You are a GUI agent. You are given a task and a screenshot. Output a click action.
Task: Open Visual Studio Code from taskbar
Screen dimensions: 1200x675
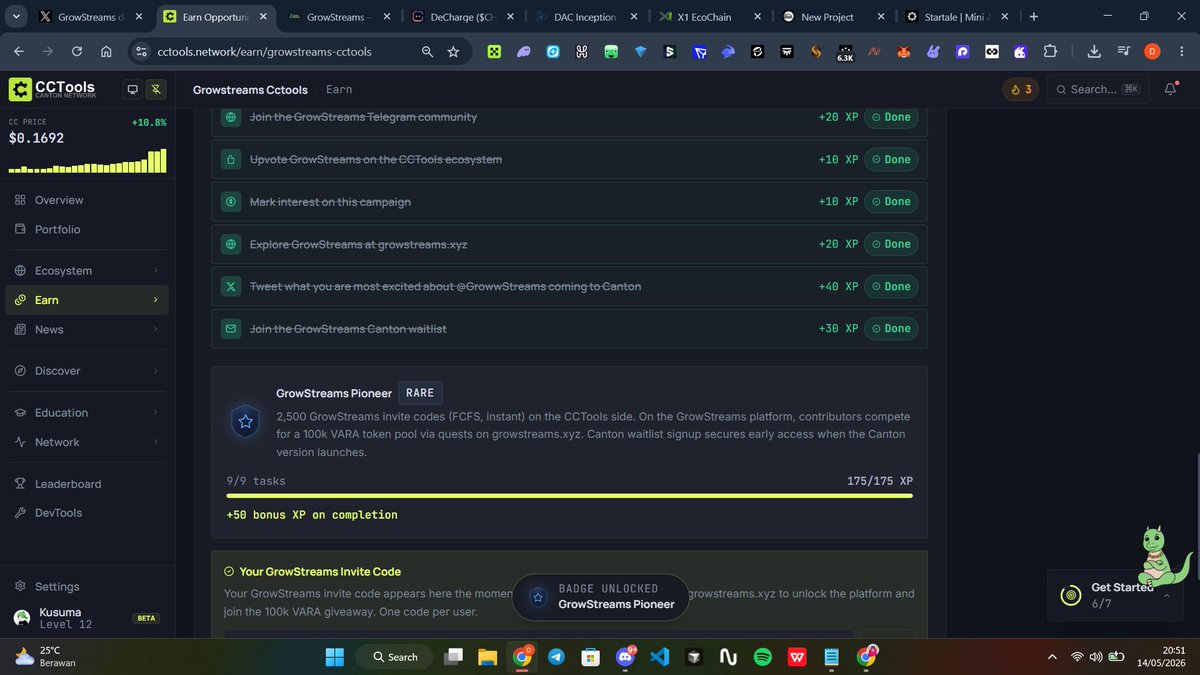[658, 657]
